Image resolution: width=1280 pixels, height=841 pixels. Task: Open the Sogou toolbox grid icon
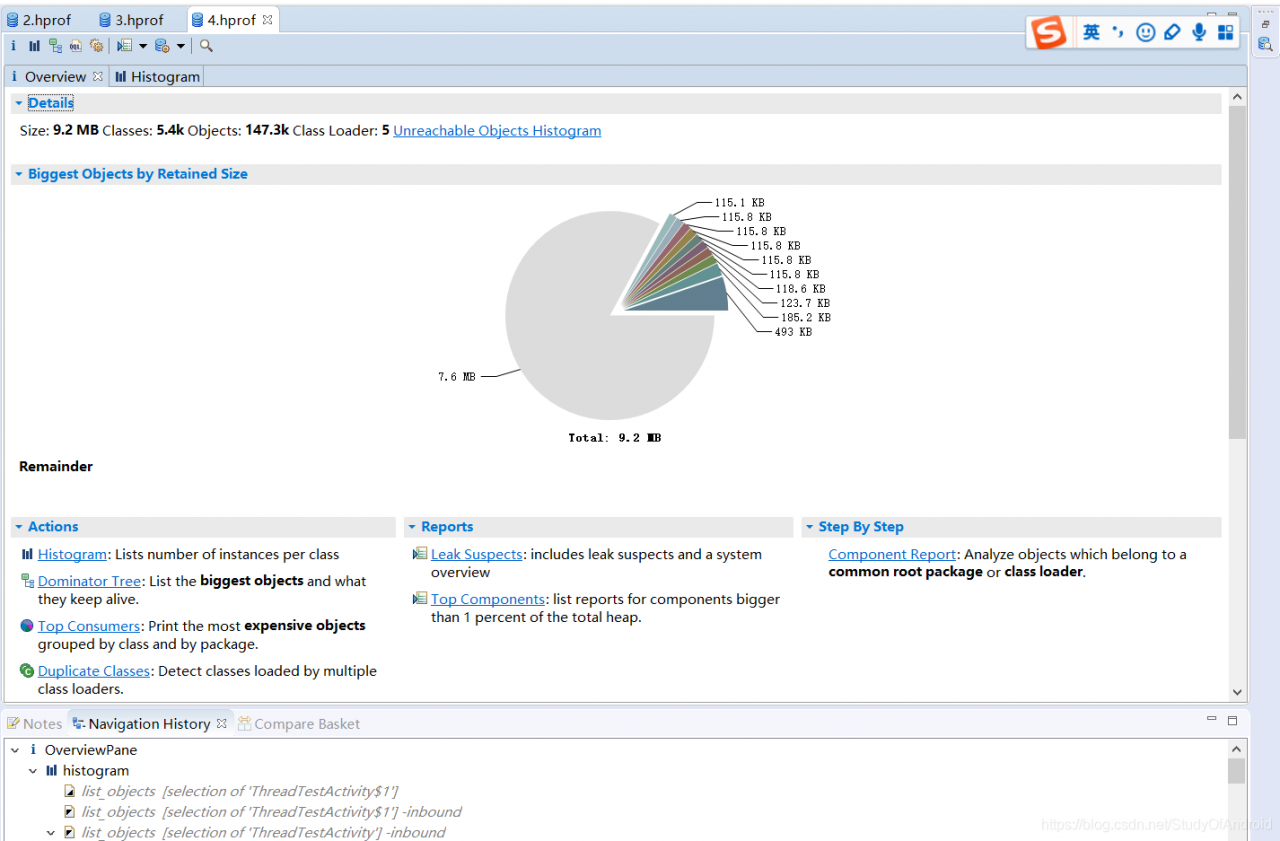tap(1225, 33)
